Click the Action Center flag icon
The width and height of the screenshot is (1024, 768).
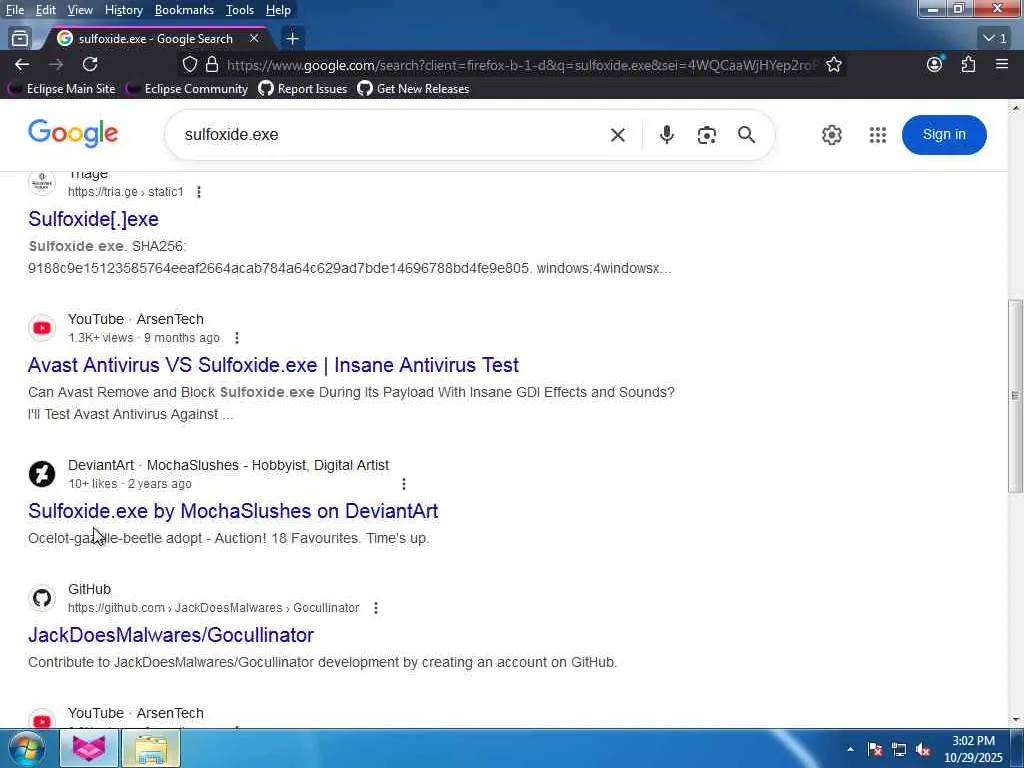874,749
